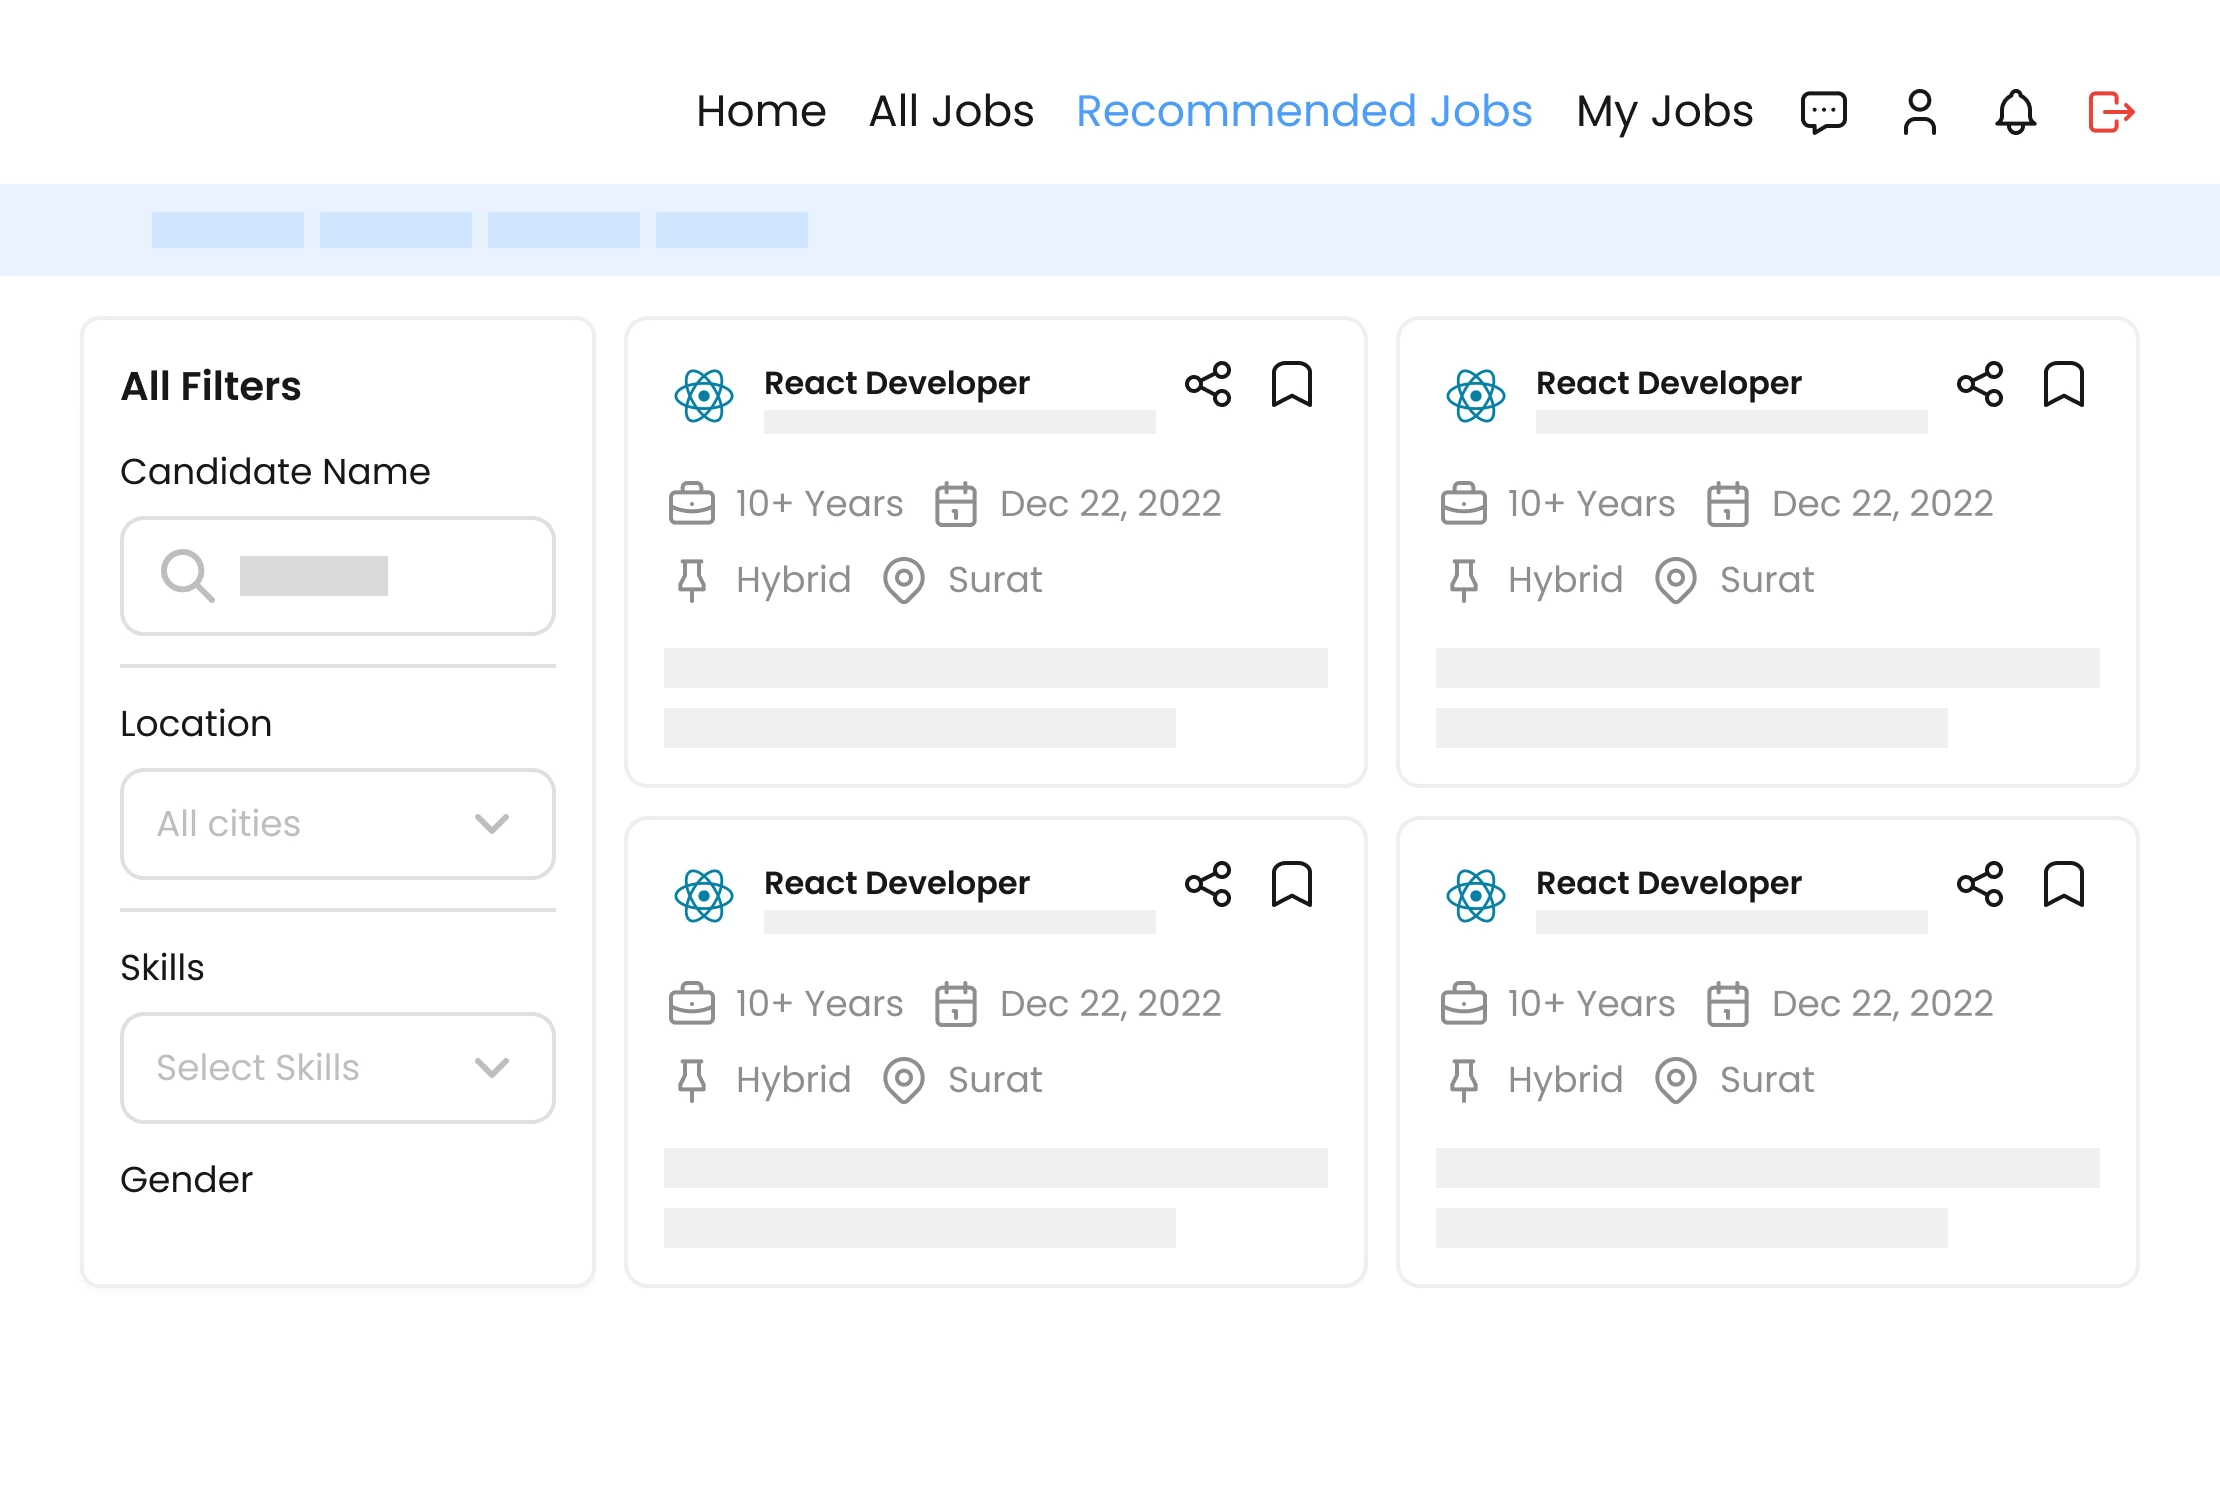Click share icon on bottom-left job card
The width and height of the screenshot is (2220, 1488).
coord(1207,884)
